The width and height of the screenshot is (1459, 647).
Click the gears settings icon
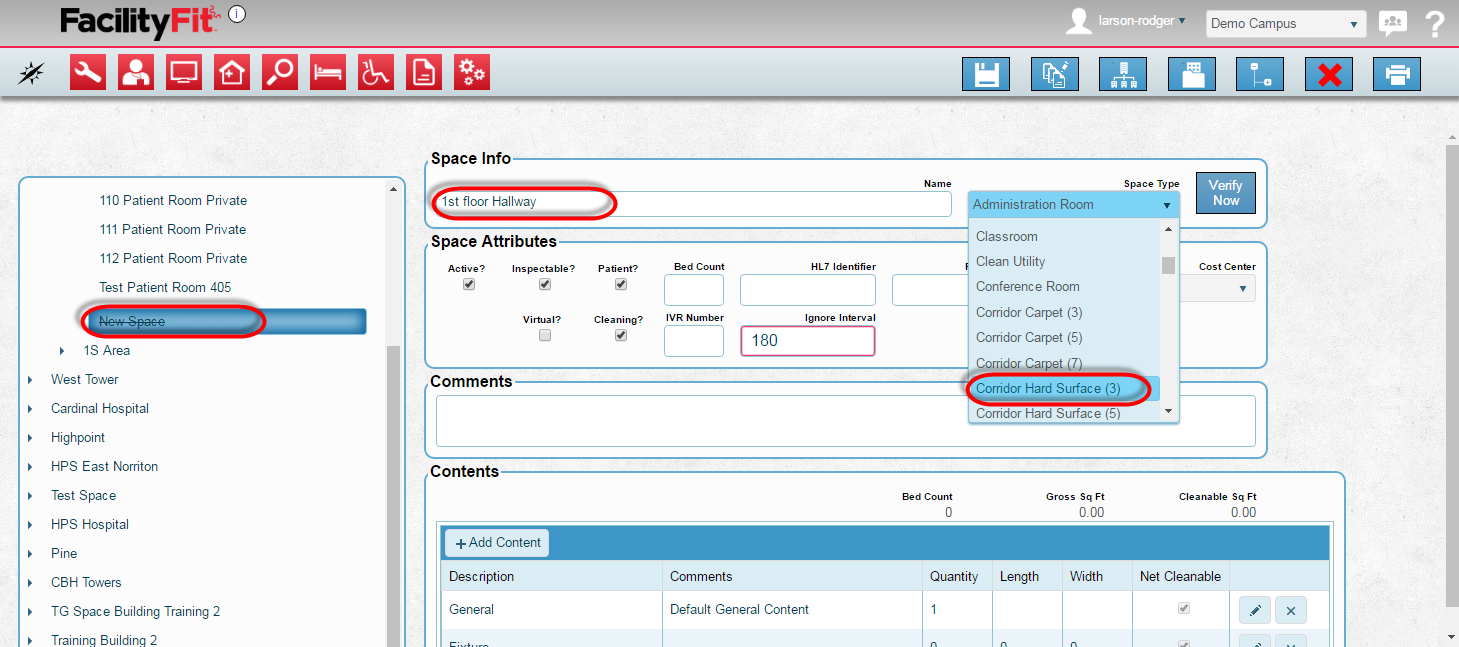[x=472, y=73]
